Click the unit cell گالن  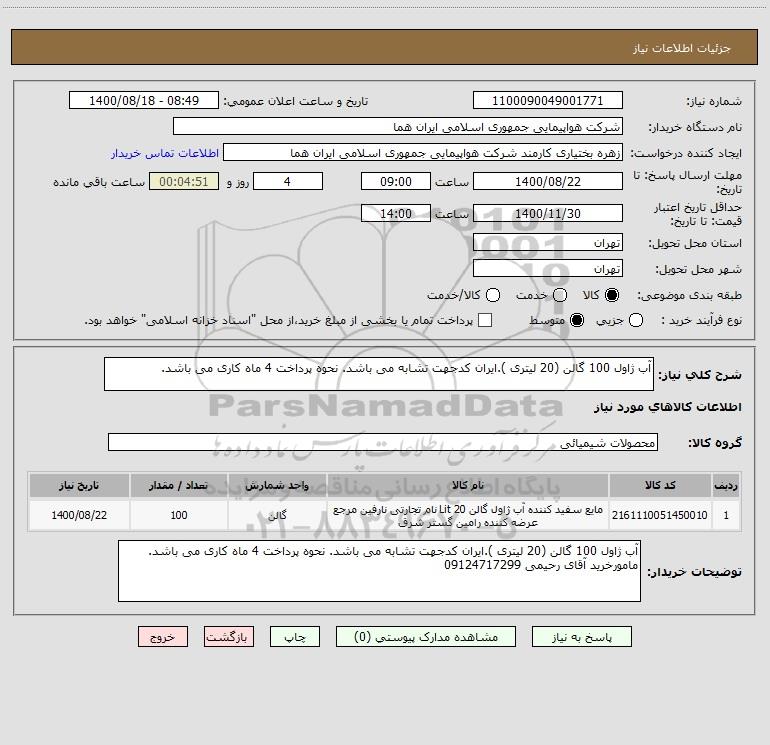277,515
